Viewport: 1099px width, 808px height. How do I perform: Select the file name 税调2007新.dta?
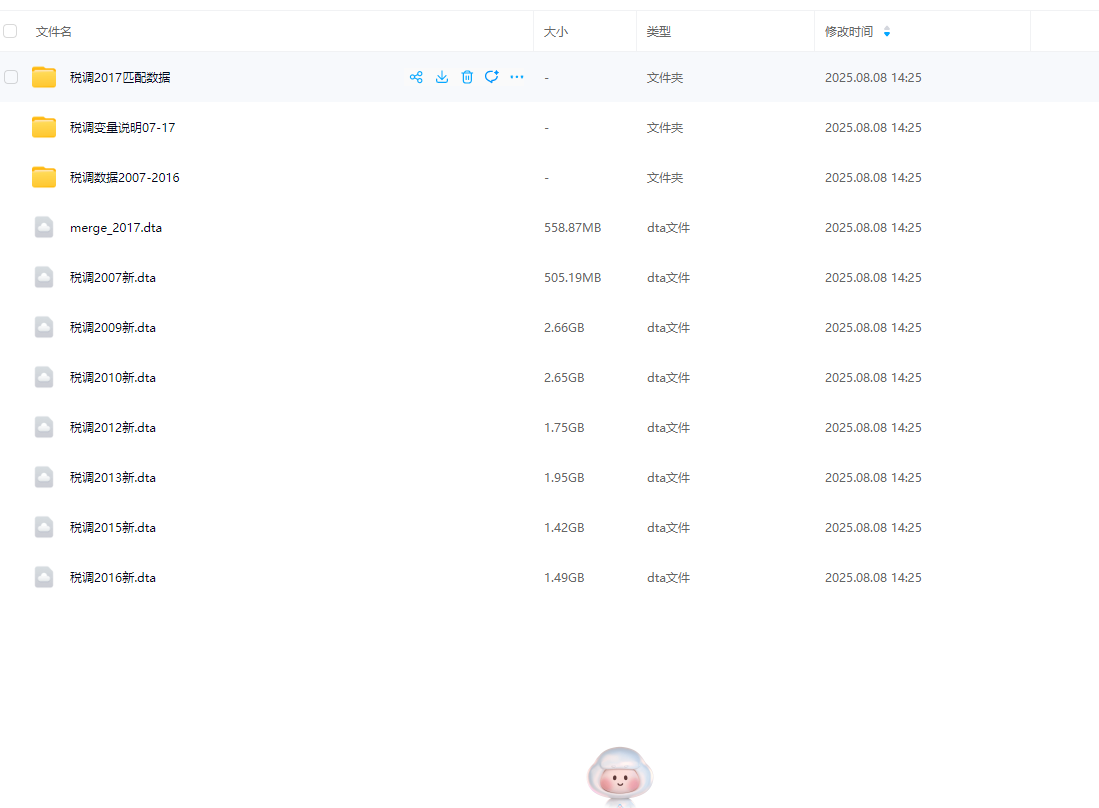[x=113, y=278]
